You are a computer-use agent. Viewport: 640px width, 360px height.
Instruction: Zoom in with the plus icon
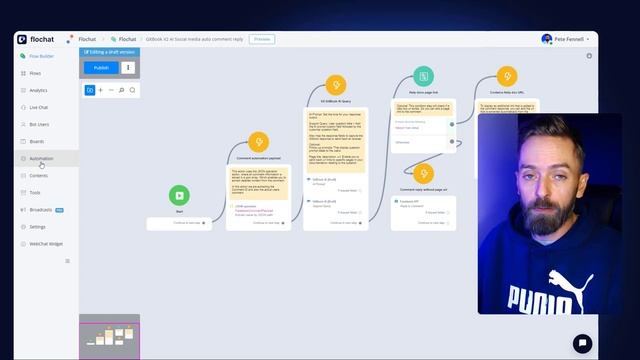point(101,90)
